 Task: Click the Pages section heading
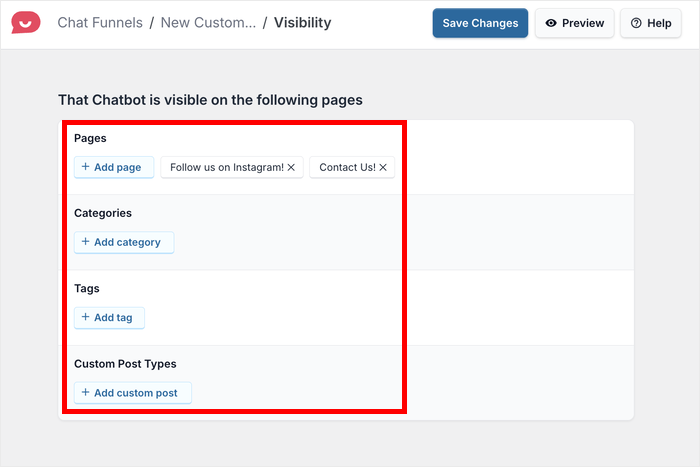[90, 138]
